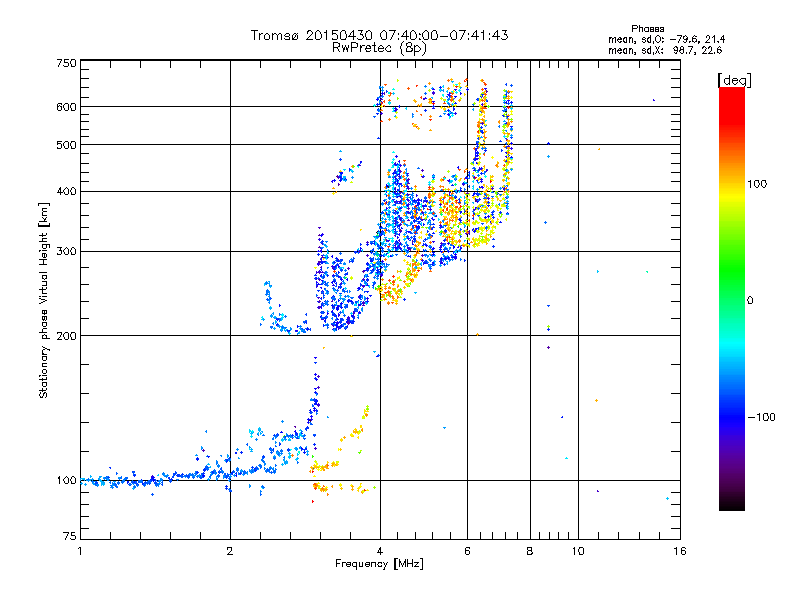Click the colorbar label '100'
This screenshot has width=800, height=600.
click(757, 184)
